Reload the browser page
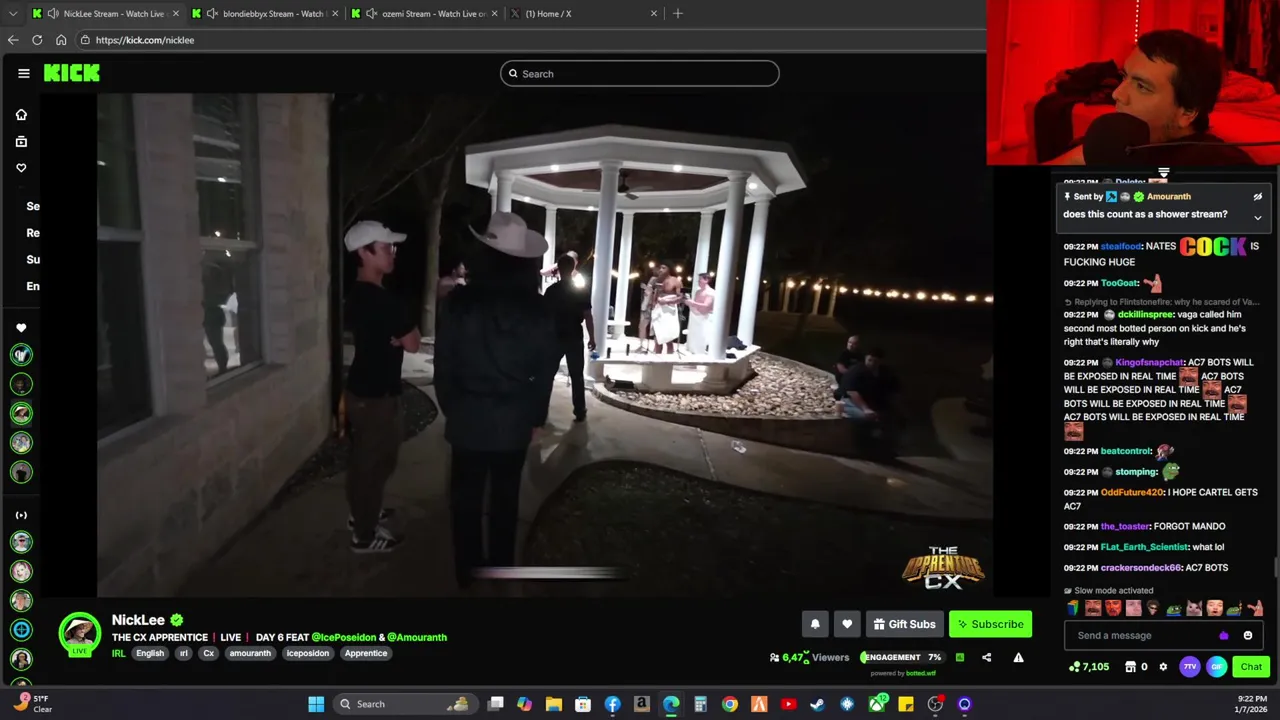This screenshot has height=720, width=1280. (37, 40)
